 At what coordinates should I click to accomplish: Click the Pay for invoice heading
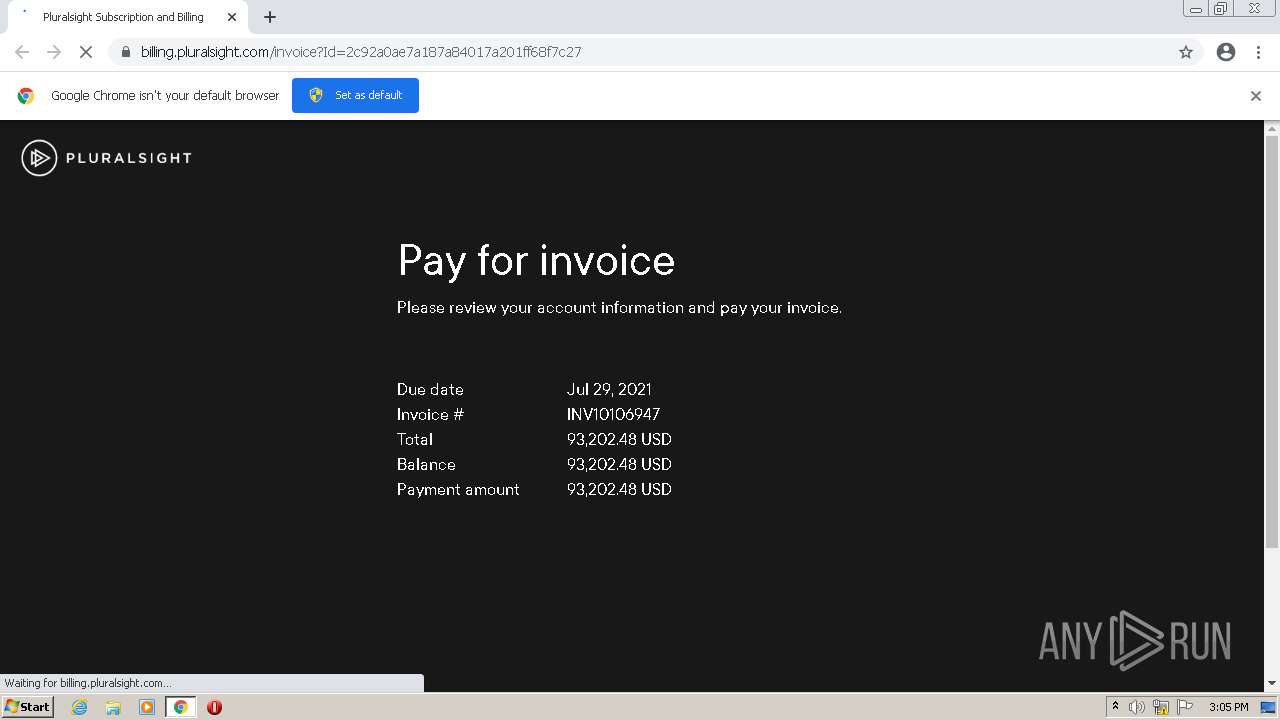536,261
